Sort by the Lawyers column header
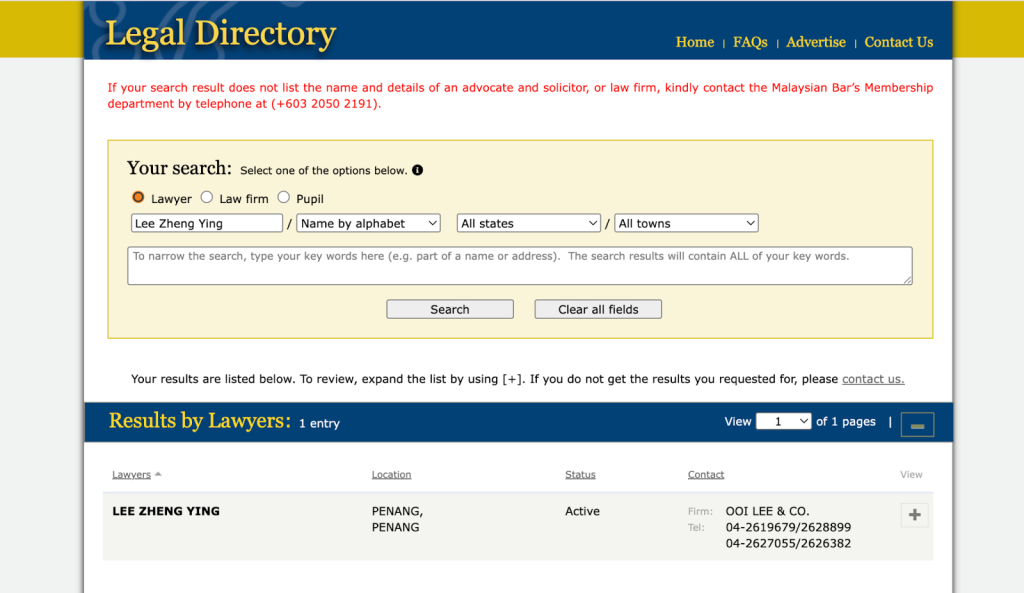The height and width of the screenshot is (593, 1024). [x=131, y=474]
